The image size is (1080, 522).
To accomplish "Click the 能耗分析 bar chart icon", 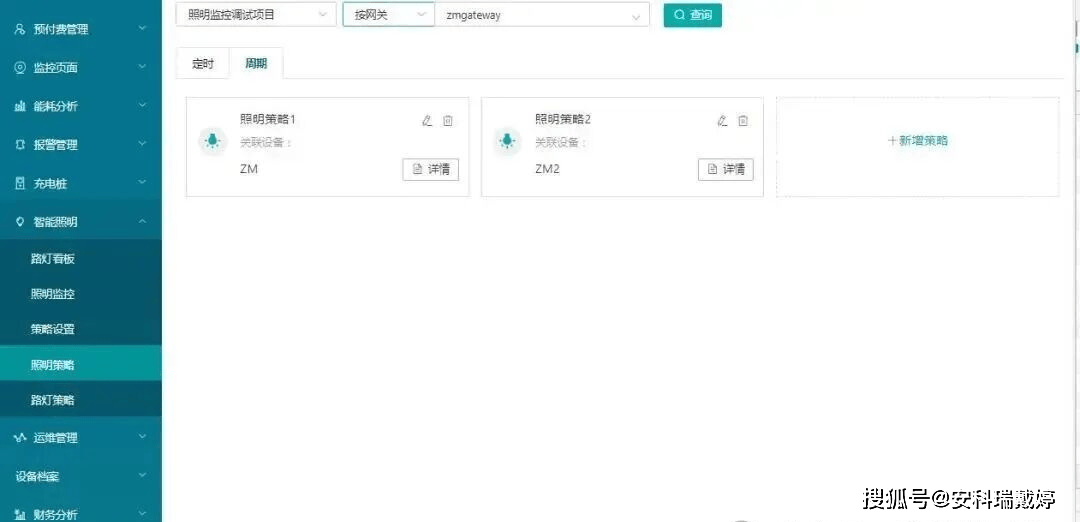I will (20, 106).
